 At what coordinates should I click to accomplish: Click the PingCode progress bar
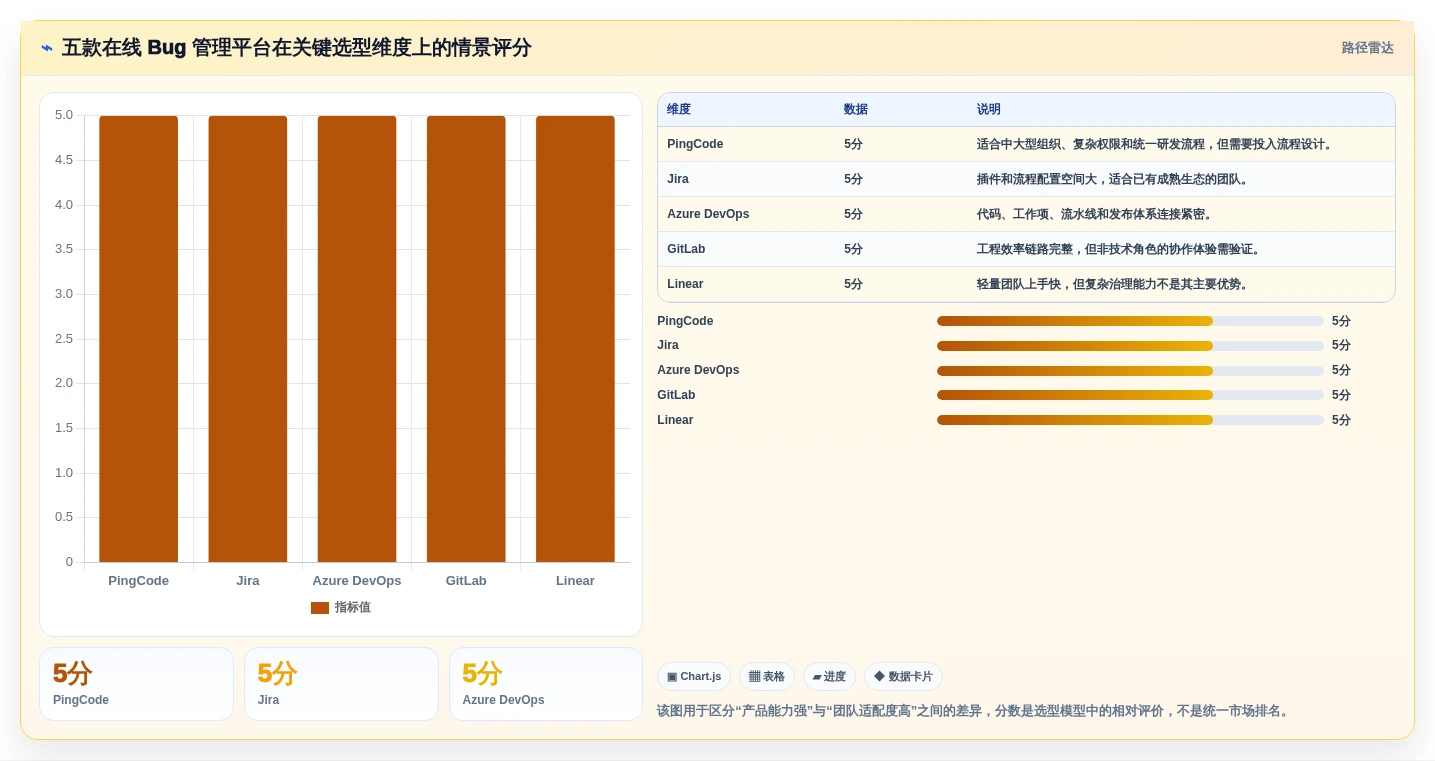pyautogui.click(x=1130, y=321)
